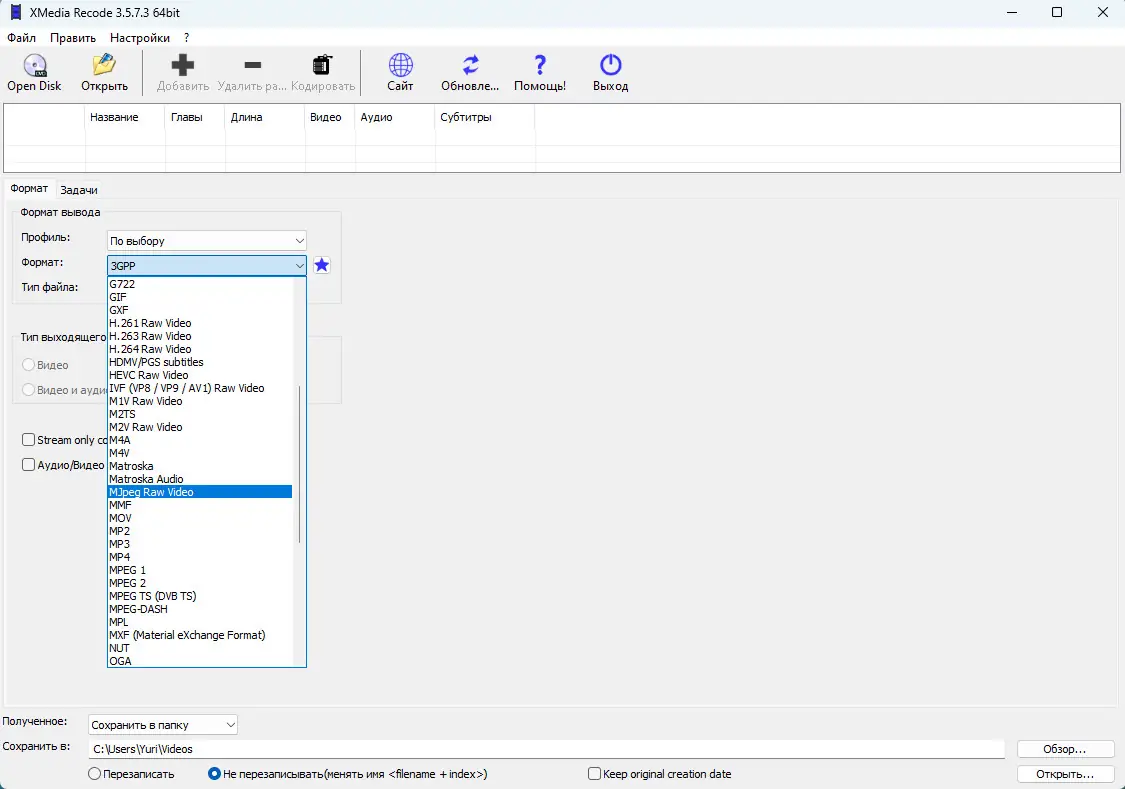Select GIF in the format list
The width and height of the screenshot is (1125, 789).
point(200,297)
